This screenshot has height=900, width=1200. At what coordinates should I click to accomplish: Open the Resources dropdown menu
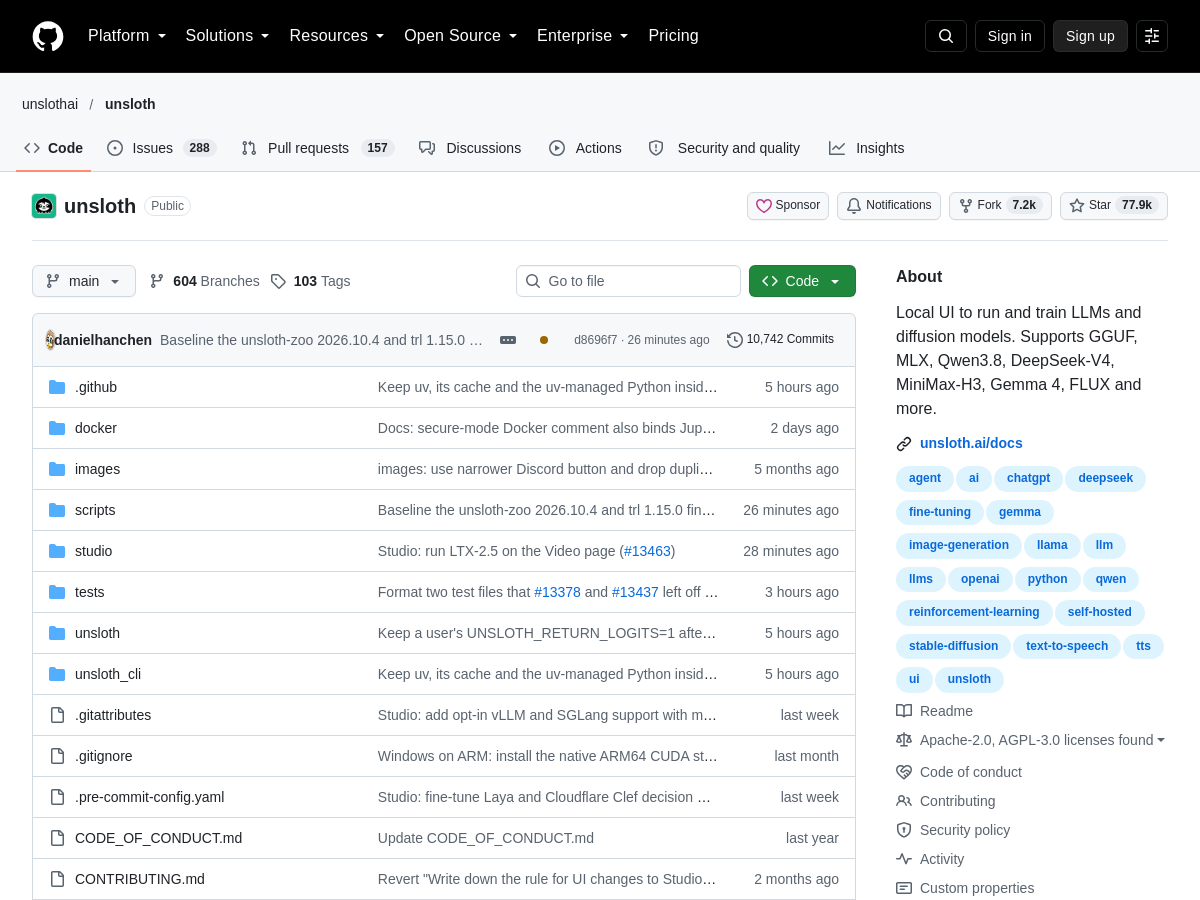coord(337,36)
